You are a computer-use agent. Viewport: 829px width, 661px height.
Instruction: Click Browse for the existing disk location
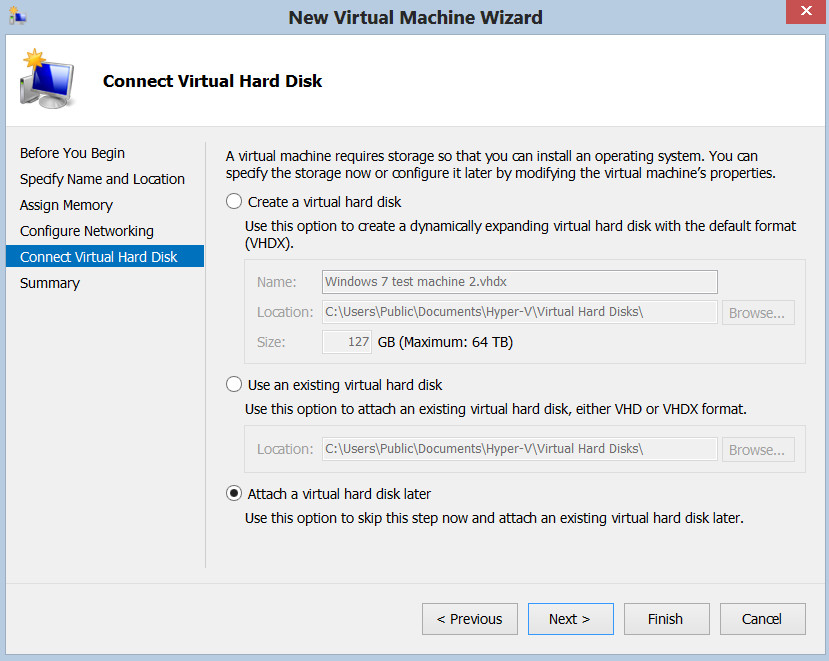[758, 449]
